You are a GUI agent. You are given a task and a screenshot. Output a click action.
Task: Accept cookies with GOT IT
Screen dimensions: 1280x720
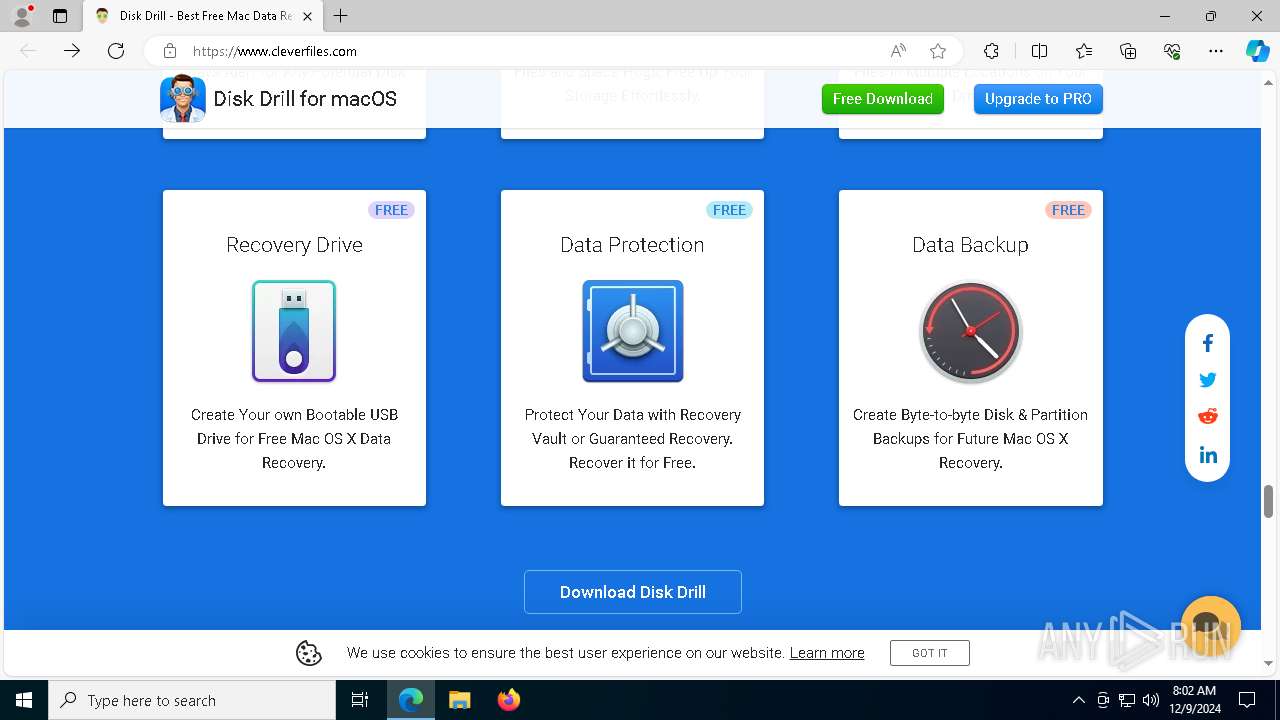click(930, 653)
